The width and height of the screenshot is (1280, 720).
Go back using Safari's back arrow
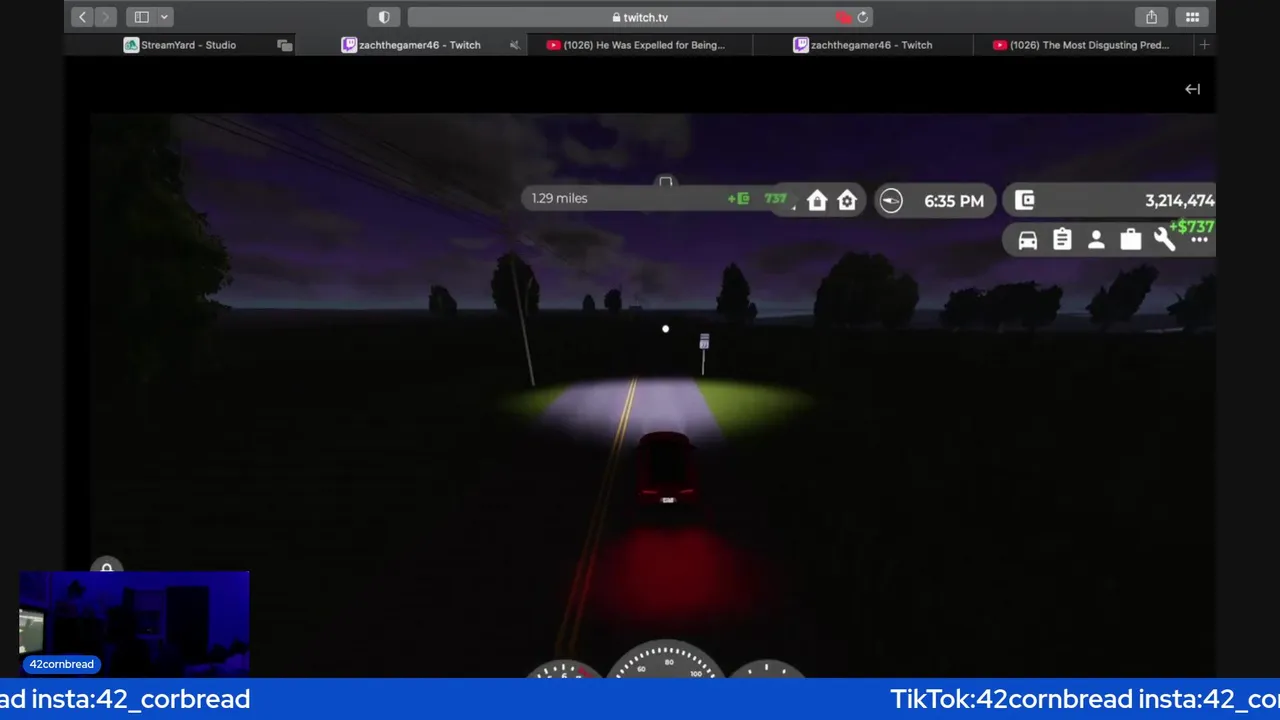tap(82, 17)
